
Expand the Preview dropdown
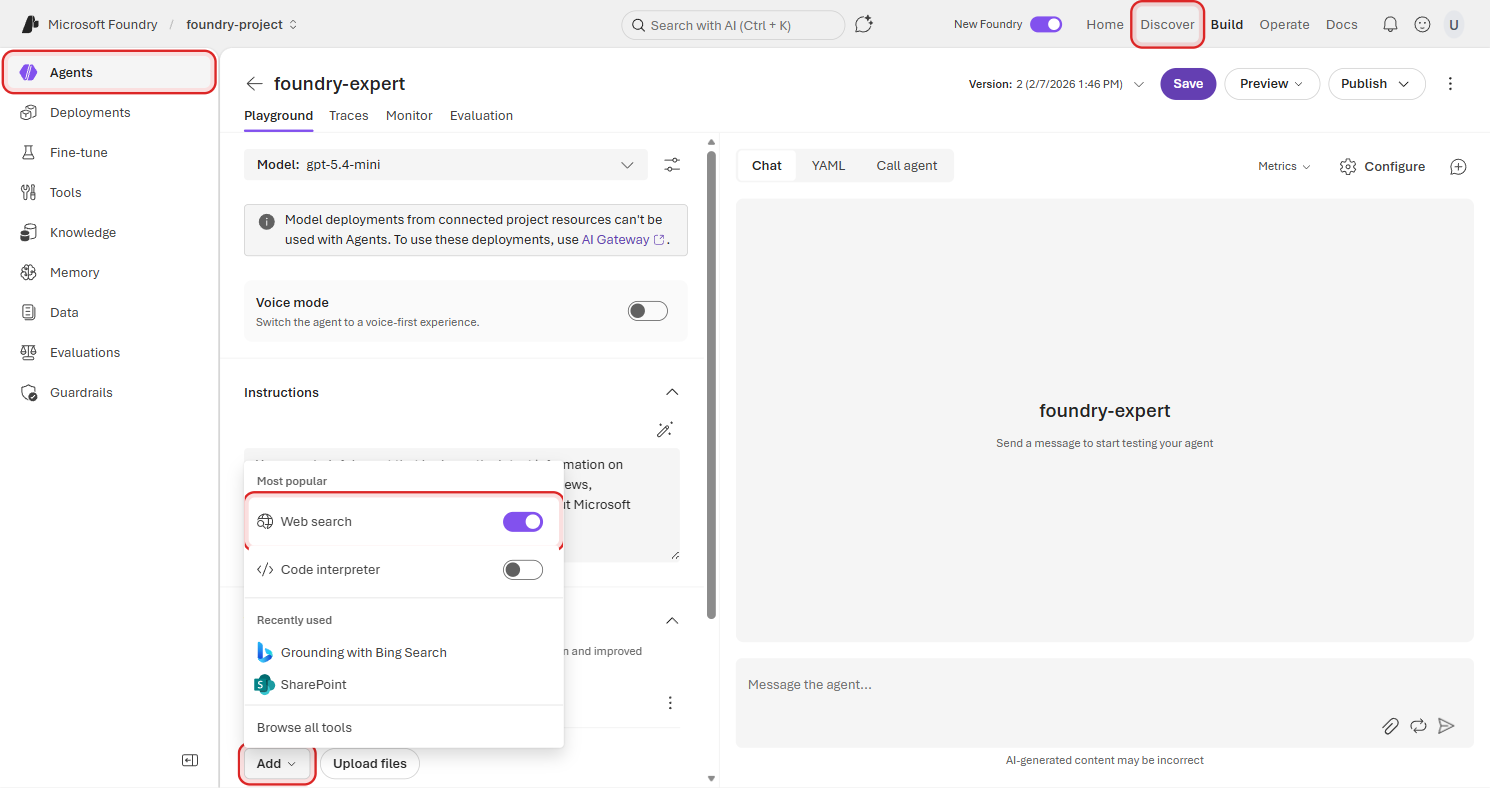pos(1272,84)
